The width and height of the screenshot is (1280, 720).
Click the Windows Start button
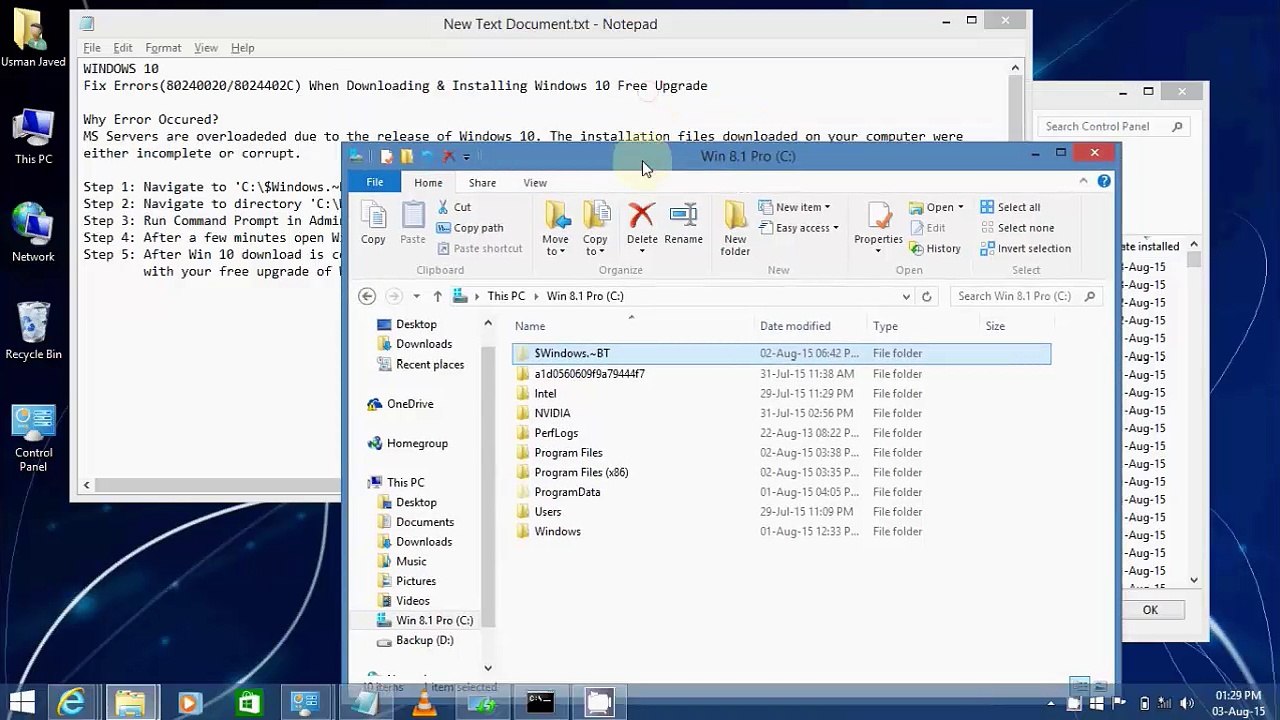[x=22, y=703]
